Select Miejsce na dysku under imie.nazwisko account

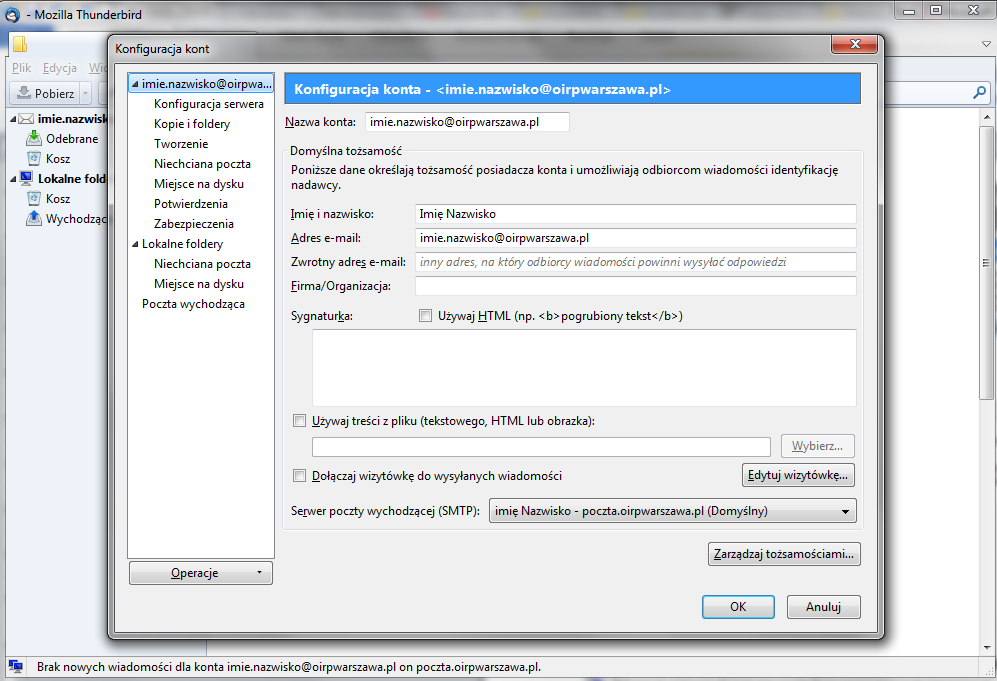(199, 184)
